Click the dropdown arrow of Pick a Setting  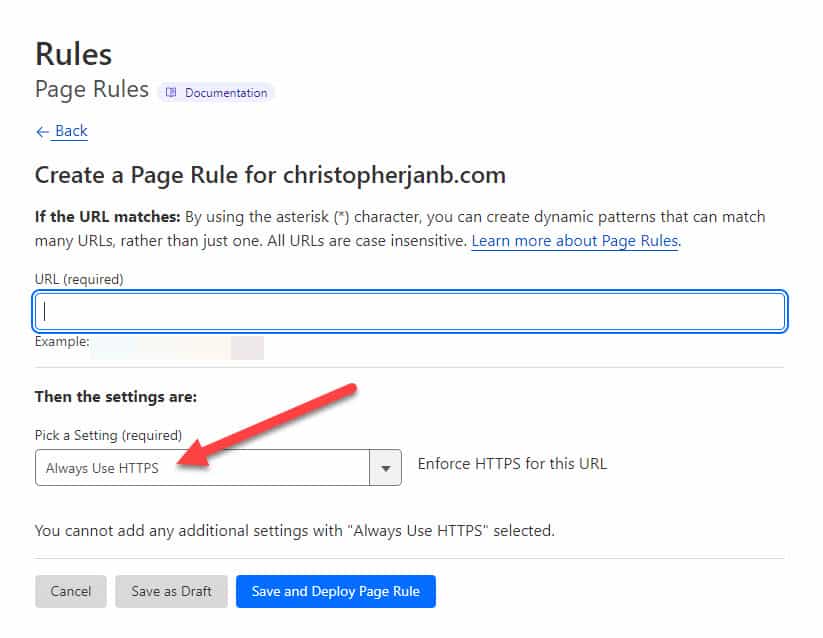(386, 468)
